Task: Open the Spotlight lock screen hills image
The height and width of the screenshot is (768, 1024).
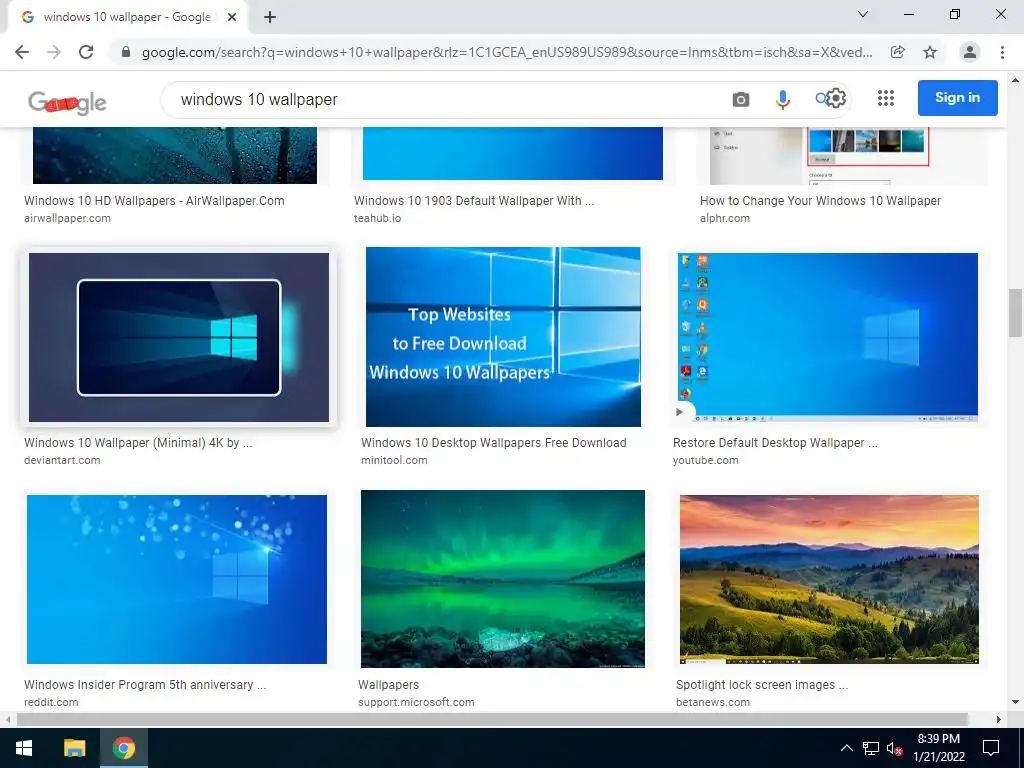Action: point(829,579)
